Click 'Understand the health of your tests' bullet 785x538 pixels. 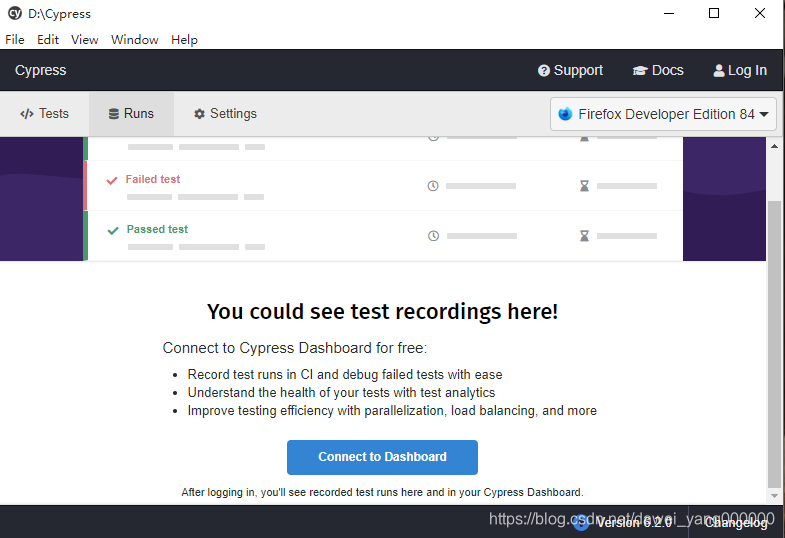[341, 392]
